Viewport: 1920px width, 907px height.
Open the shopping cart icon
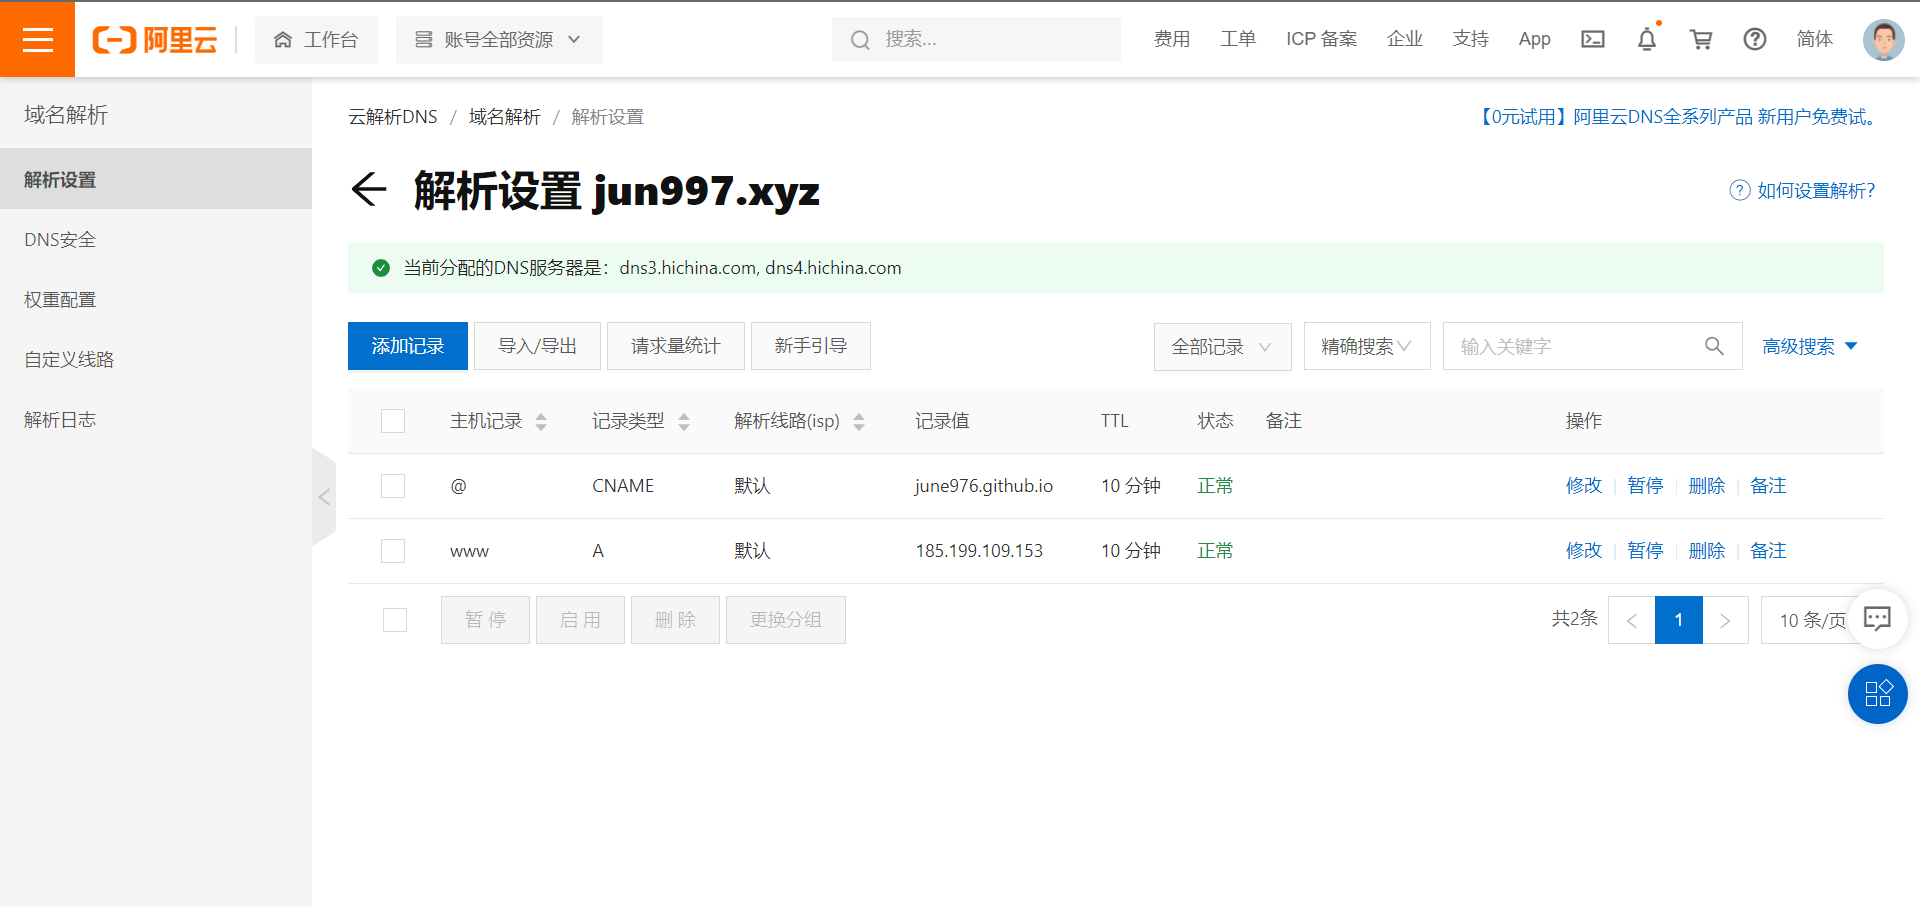[x=1700, y=39]
